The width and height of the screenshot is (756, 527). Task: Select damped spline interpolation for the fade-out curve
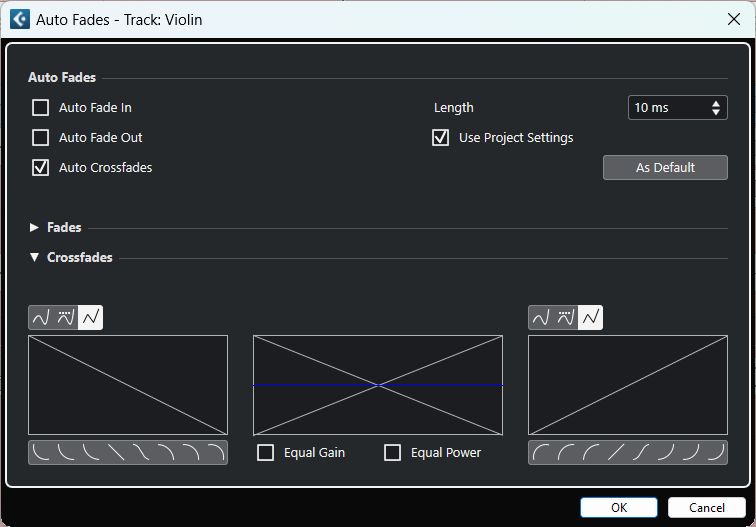[66, 318]
